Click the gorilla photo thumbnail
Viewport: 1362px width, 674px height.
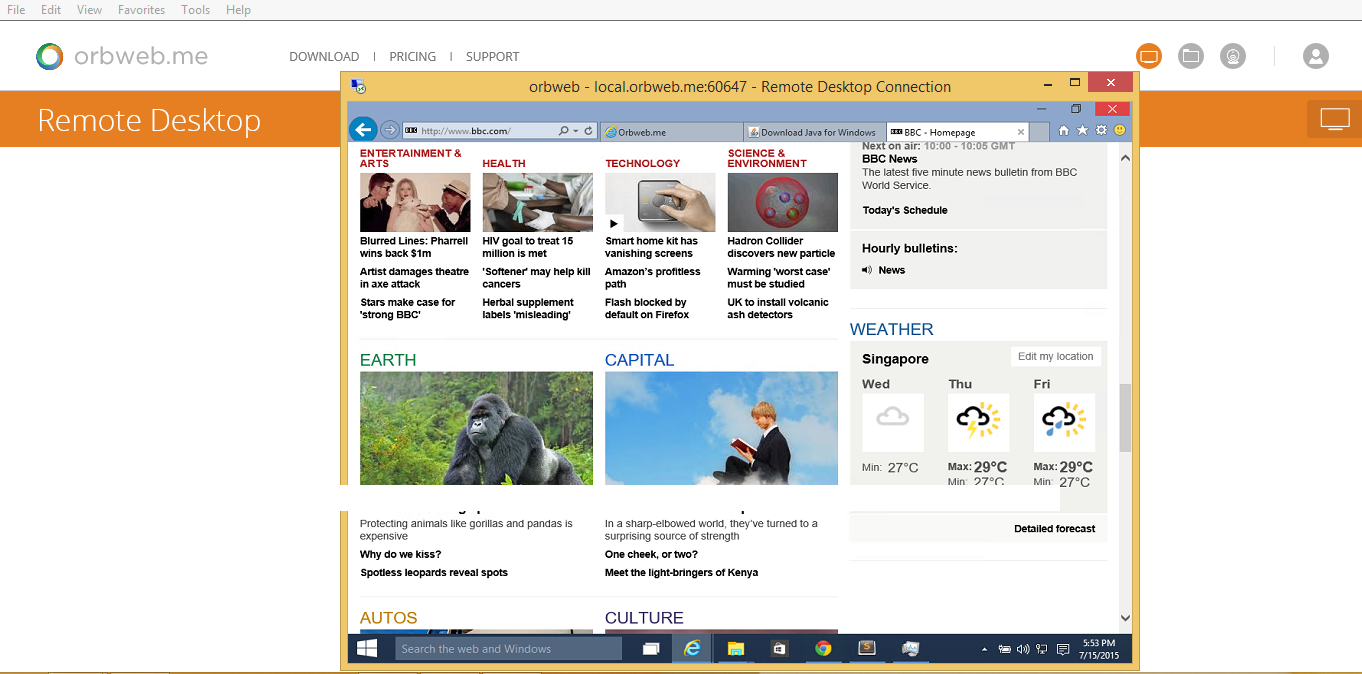[476, 429]
